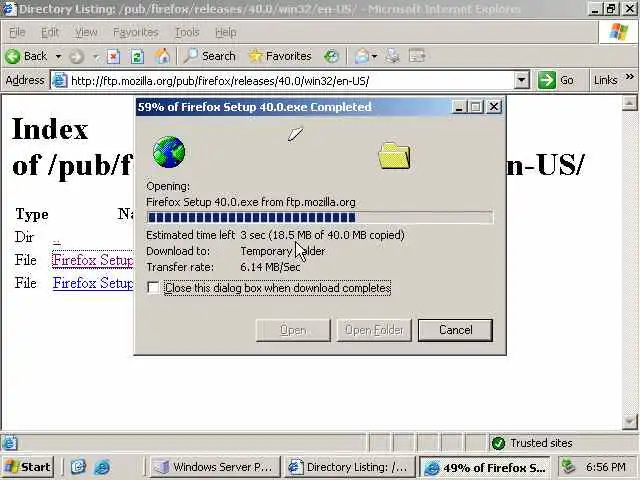Open the View menu
The image size is (640, 480).
point(86,32)
